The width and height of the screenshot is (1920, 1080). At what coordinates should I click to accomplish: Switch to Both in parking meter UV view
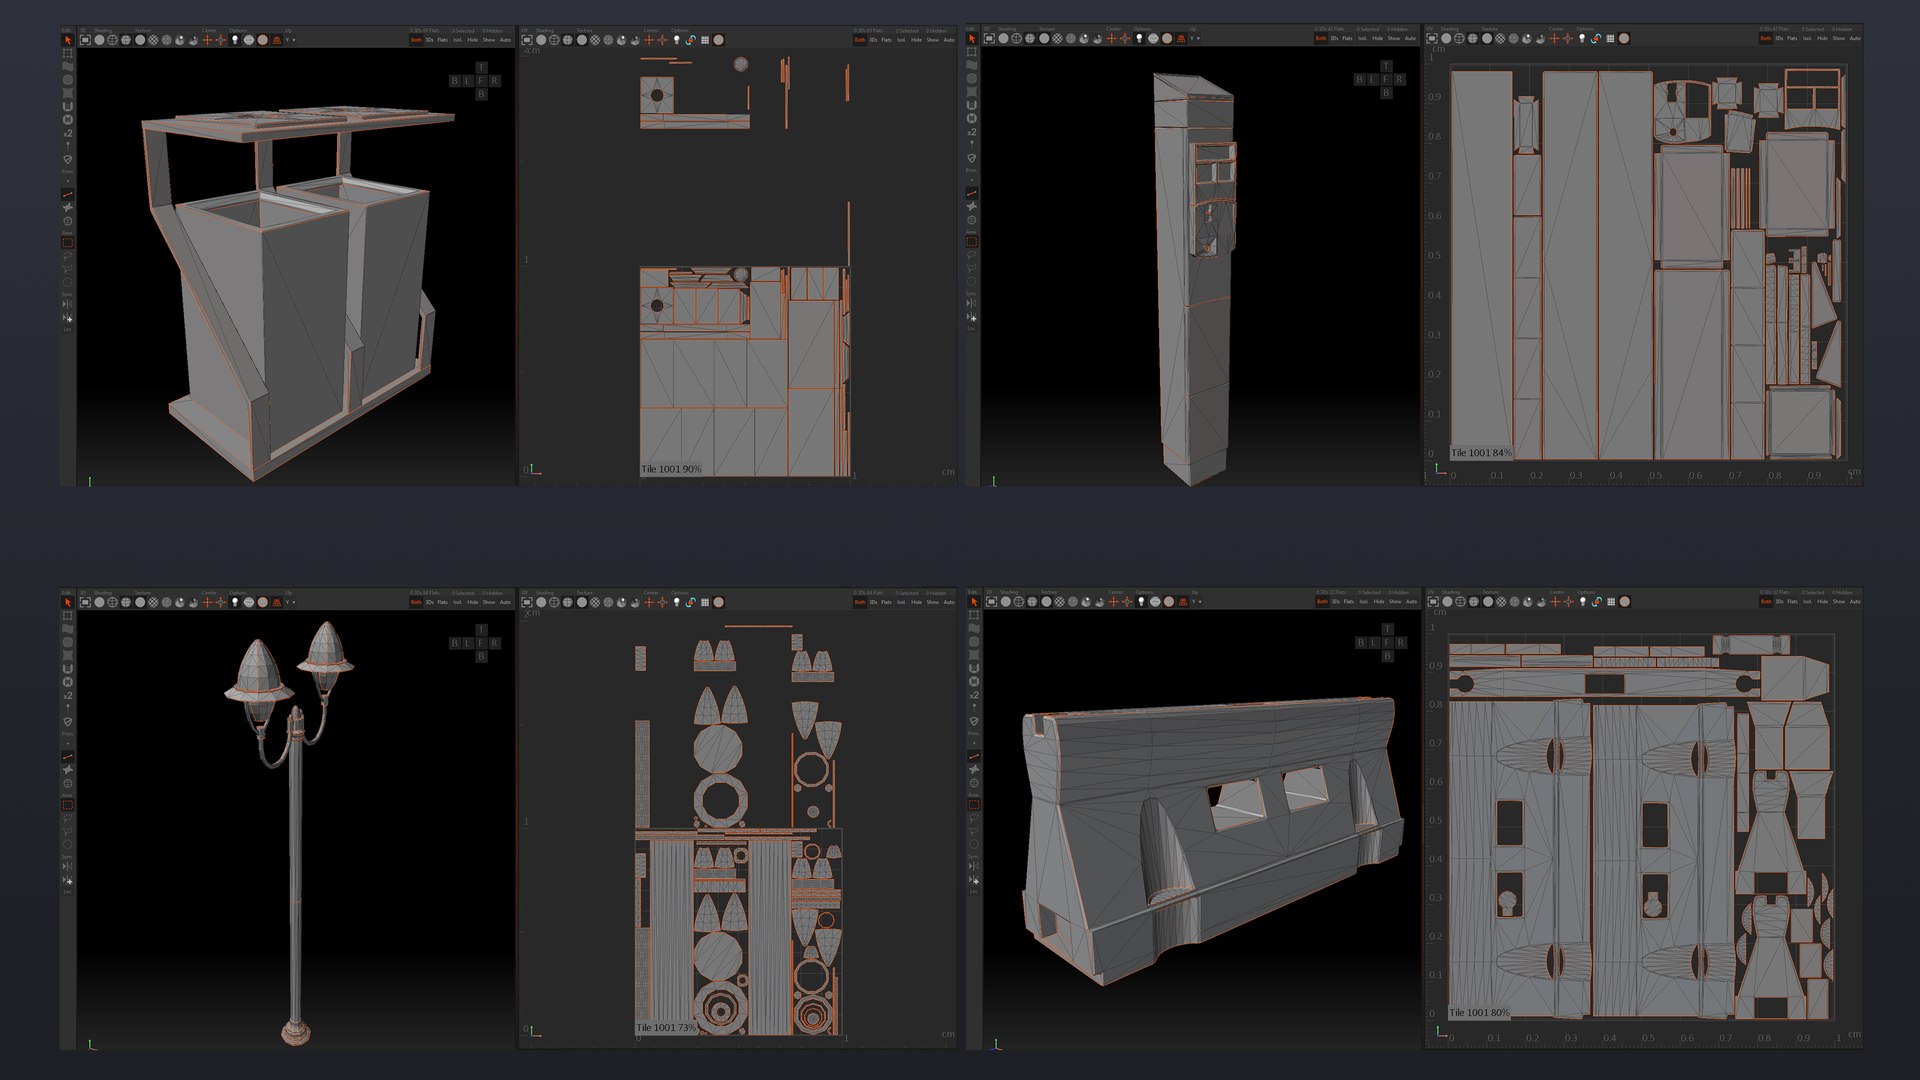pos(1765,38)
